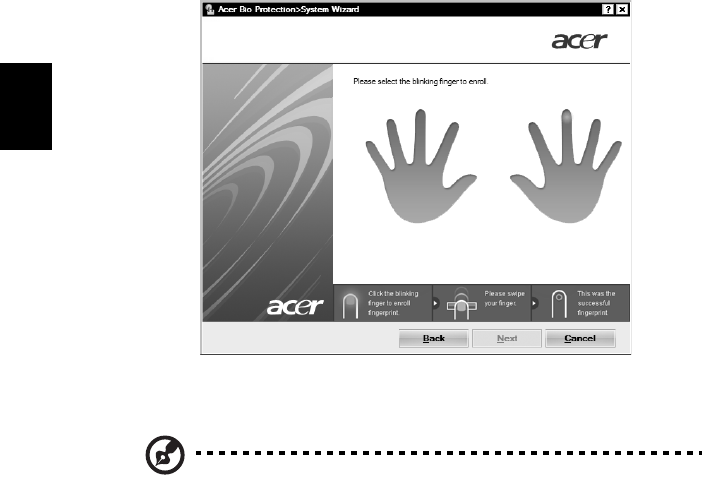The height and width of the screenshot is (477, 702).
Task: Cancel the System Wizard
Action: pyautogui.click(x=580, y=338)
